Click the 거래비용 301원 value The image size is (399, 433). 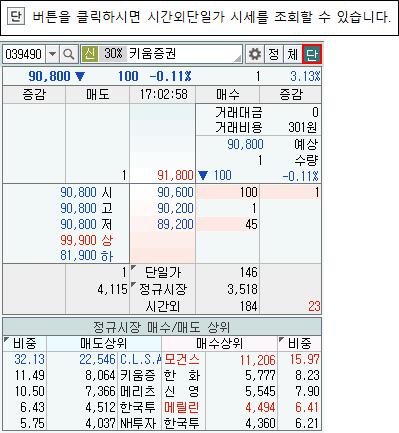302,128
